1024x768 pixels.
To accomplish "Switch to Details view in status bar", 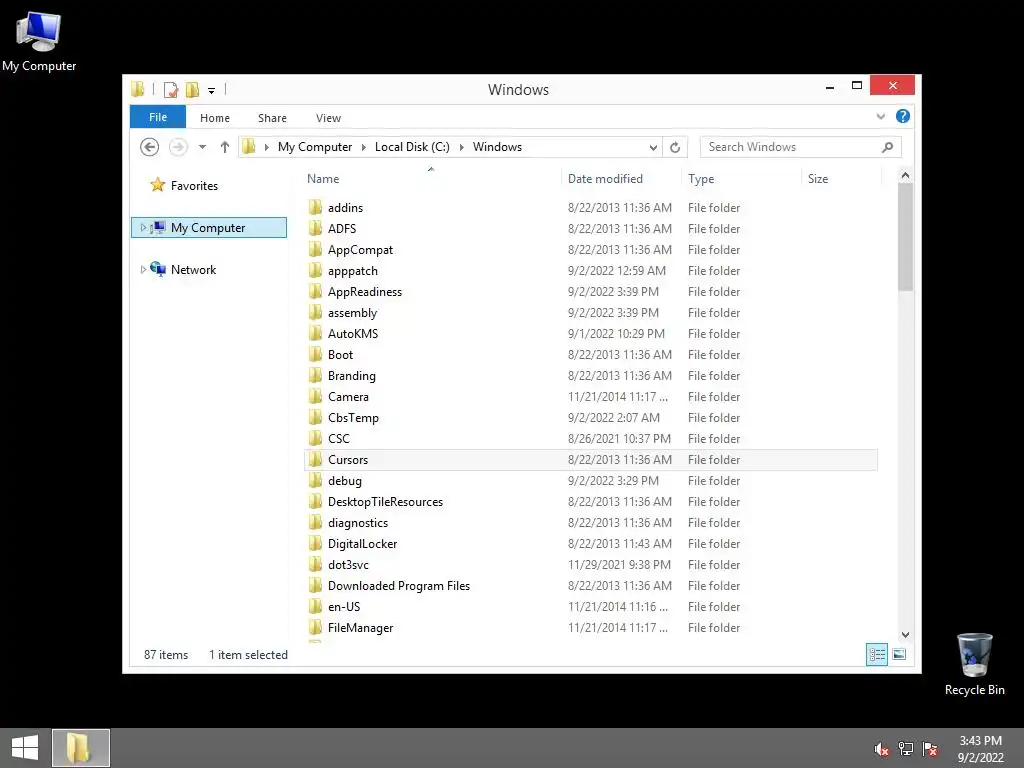I will [876, 654].
